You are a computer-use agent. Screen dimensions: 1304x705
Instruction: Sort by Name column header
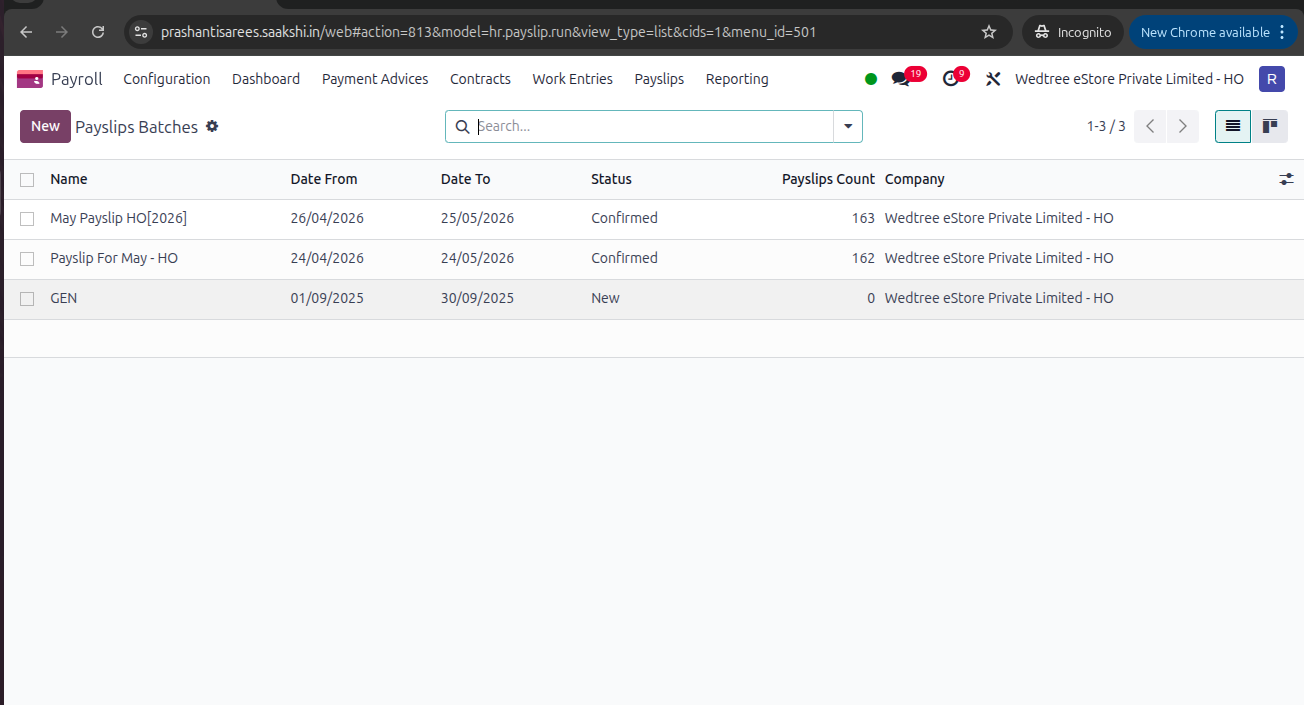pyautogui.click(x=69, y=179)
